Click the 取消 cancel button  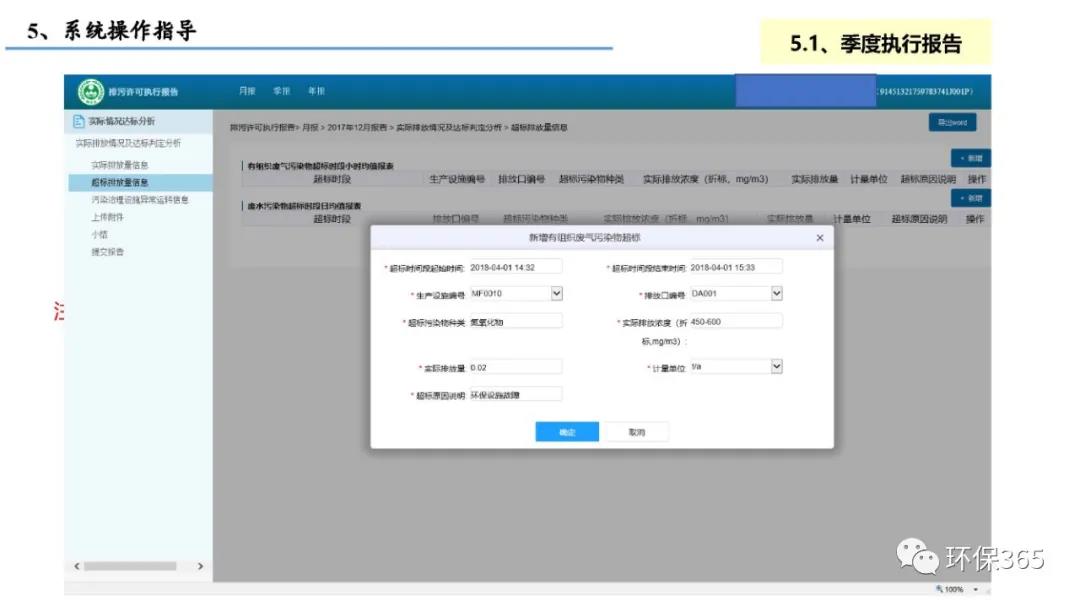tap(637, 432)
